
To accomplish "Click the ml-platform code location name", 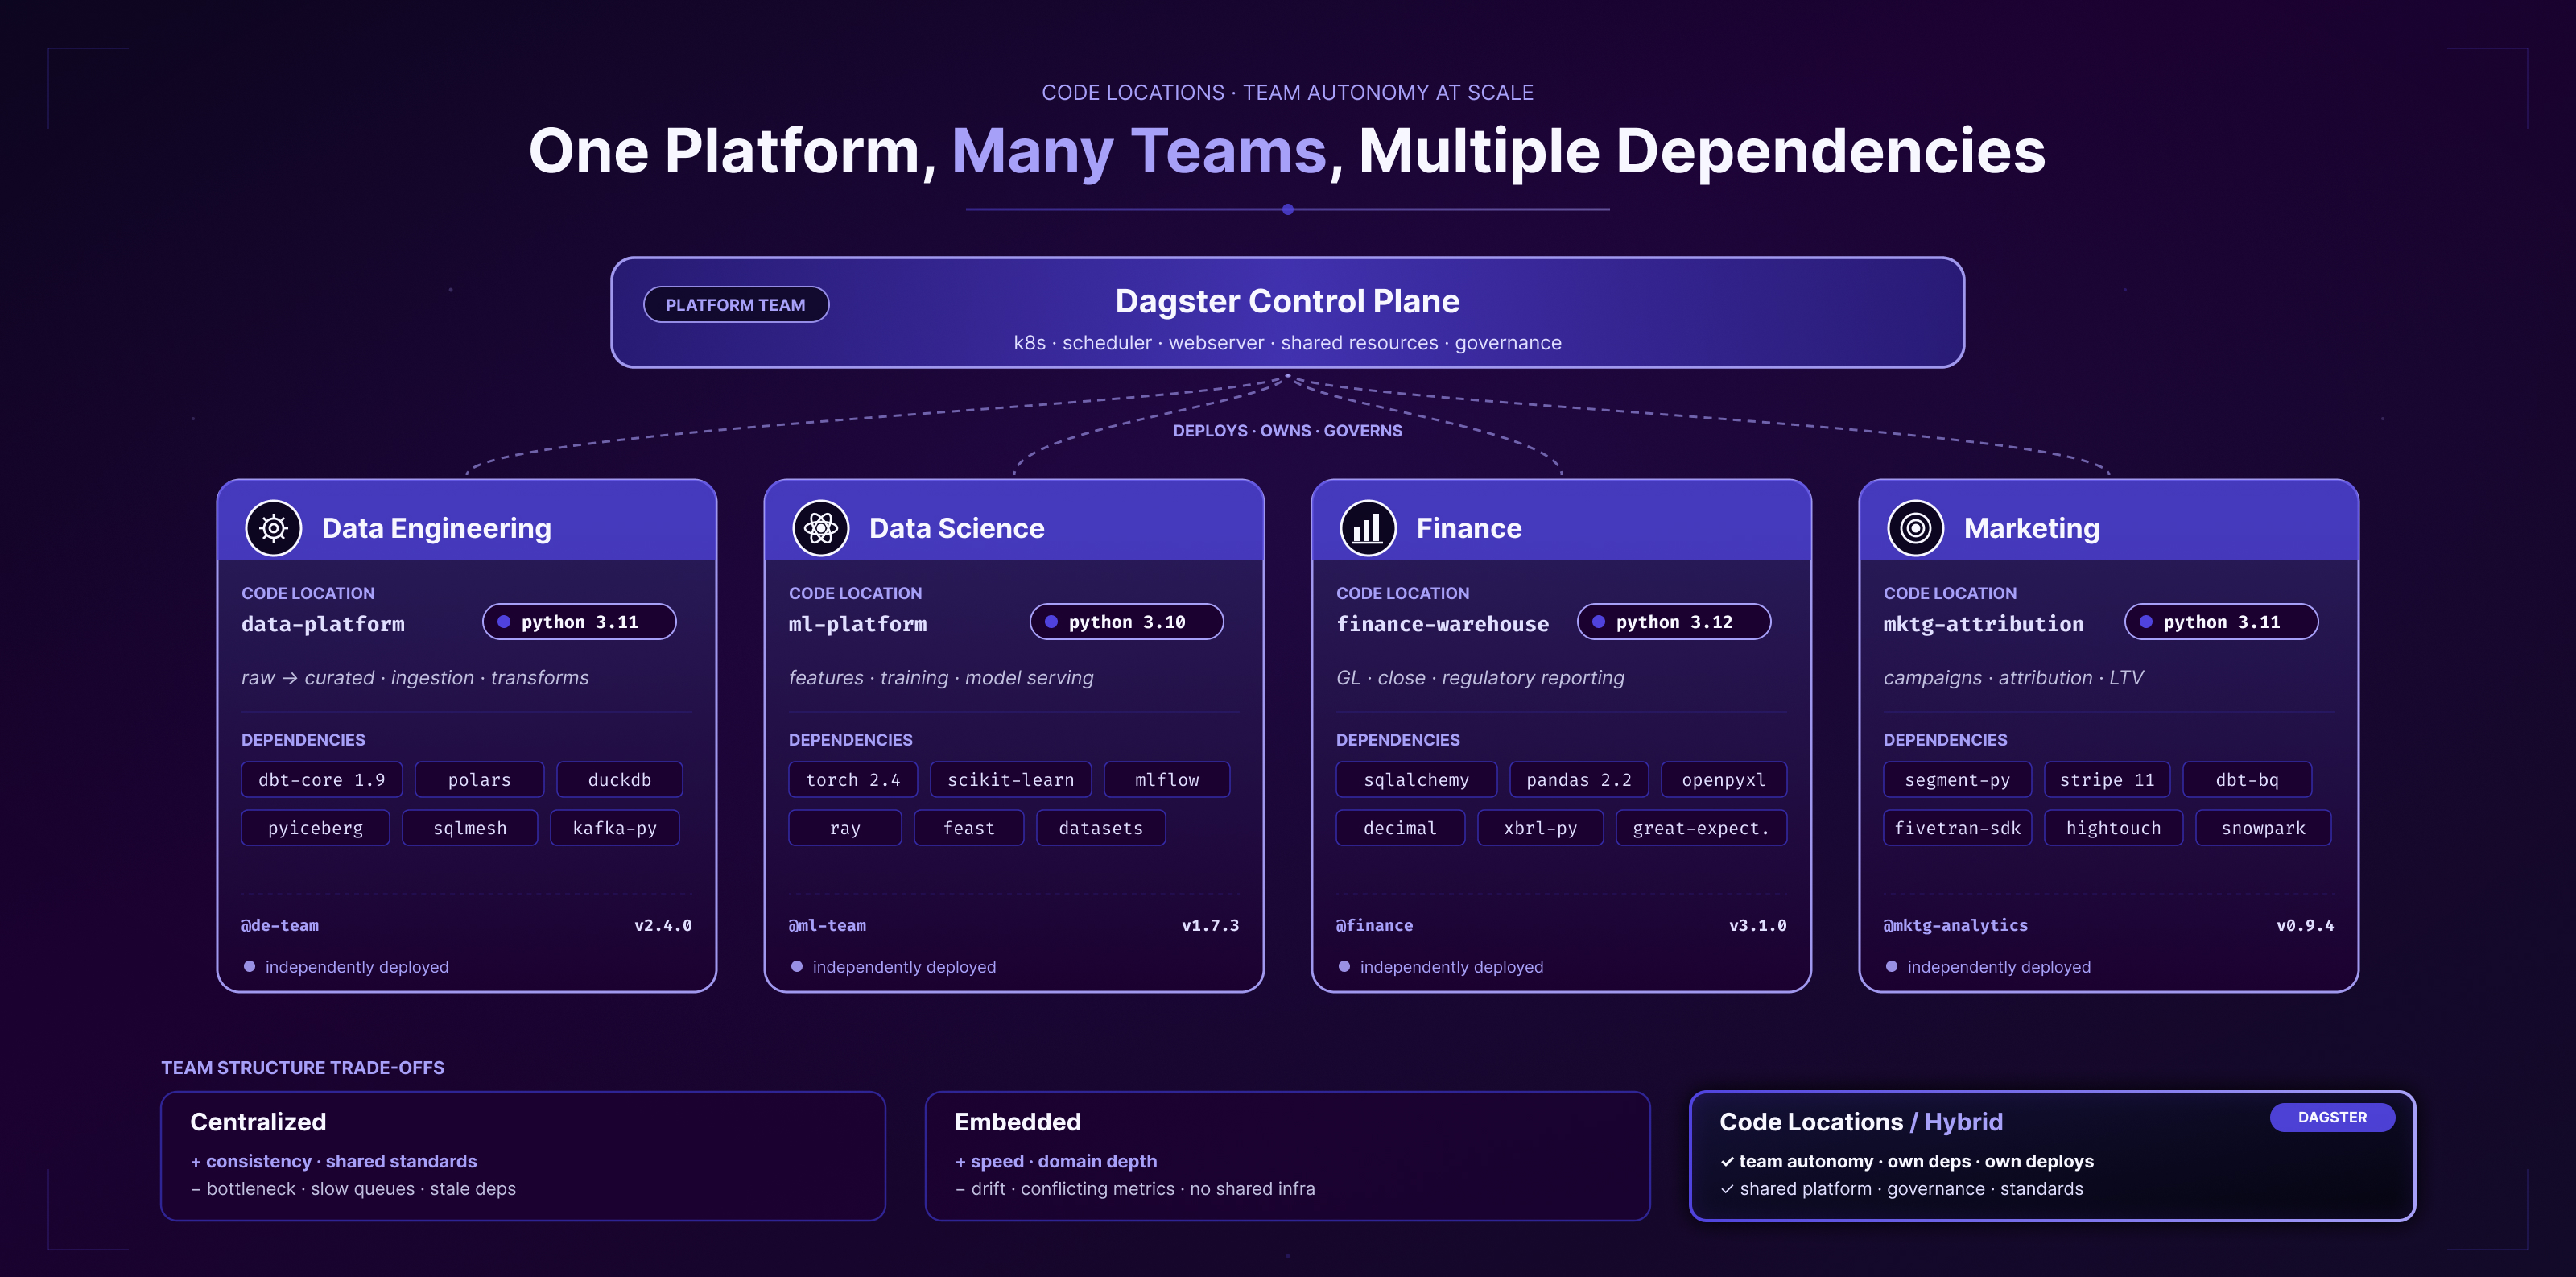I will (858, 624).
